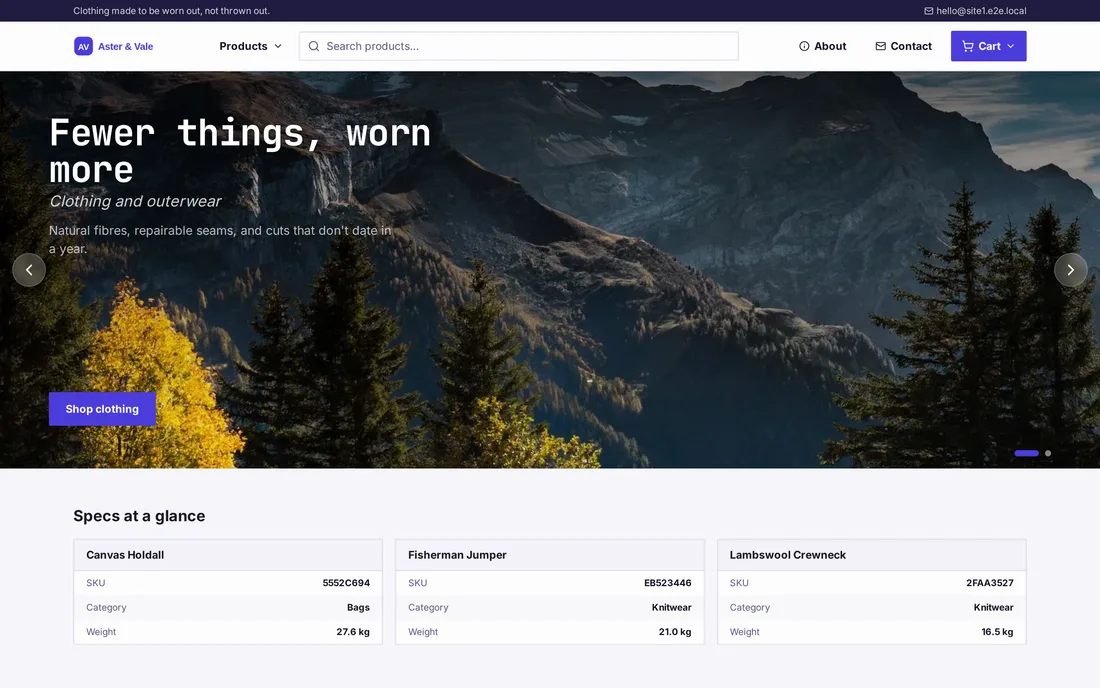Click the hero headline Fewer things, worn more
The width and height of the screenshot is (1100, 688).
pos(239,151)
